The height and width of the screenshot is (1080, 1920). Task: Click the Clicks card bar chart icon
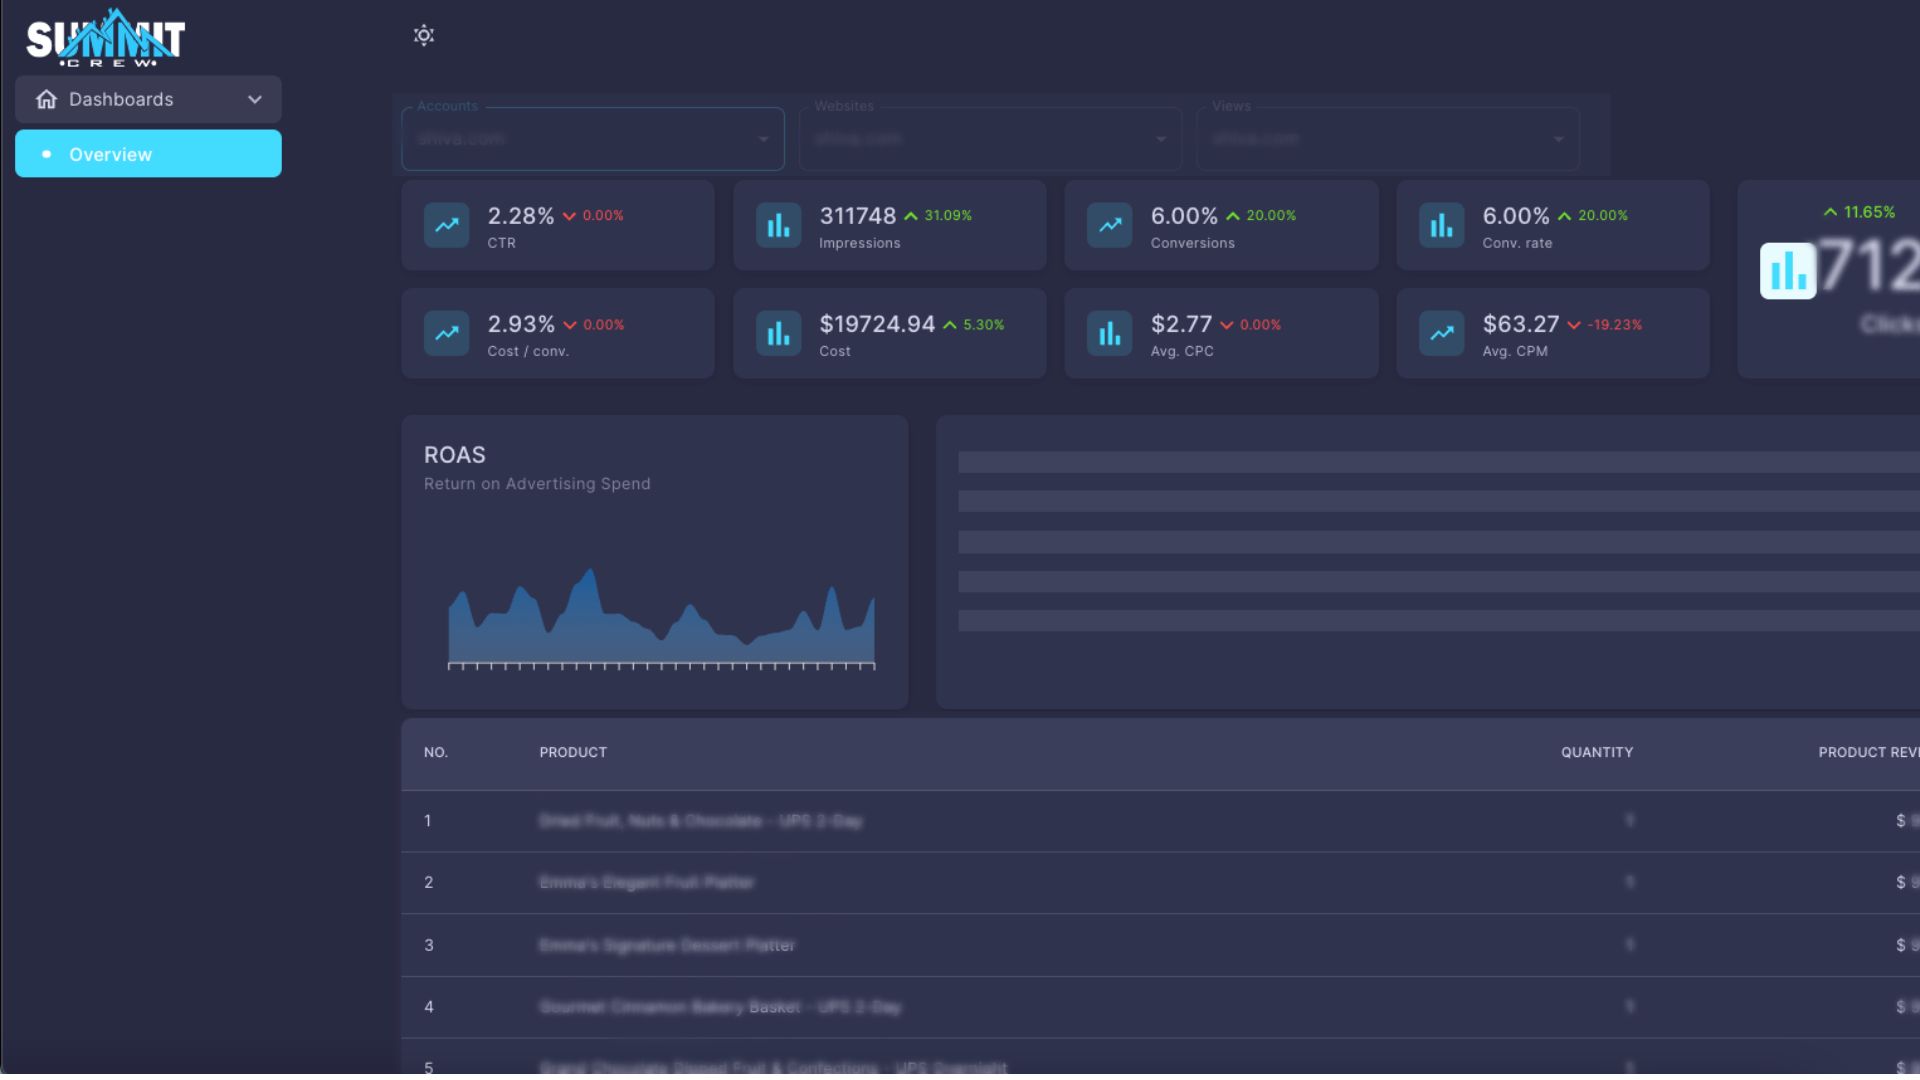[1788, 271]
